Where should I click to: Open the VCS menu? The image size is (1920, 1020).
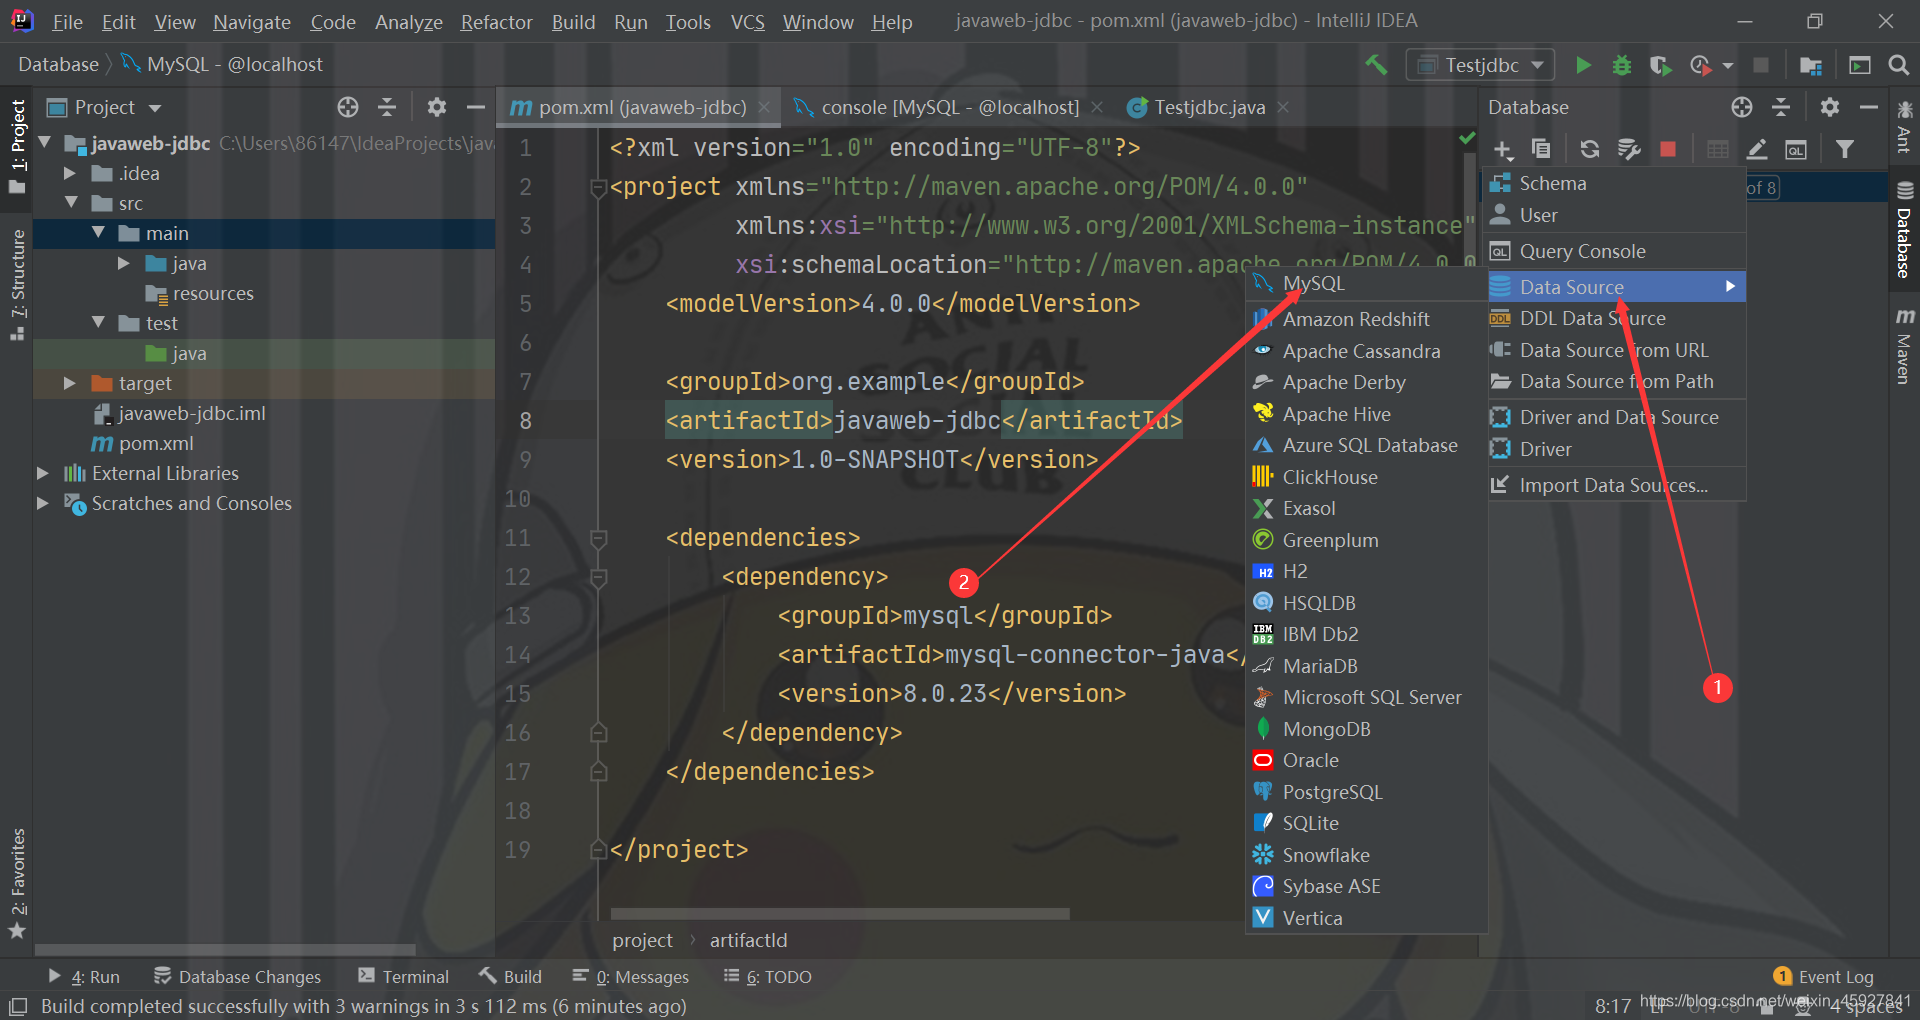(747, 22)
